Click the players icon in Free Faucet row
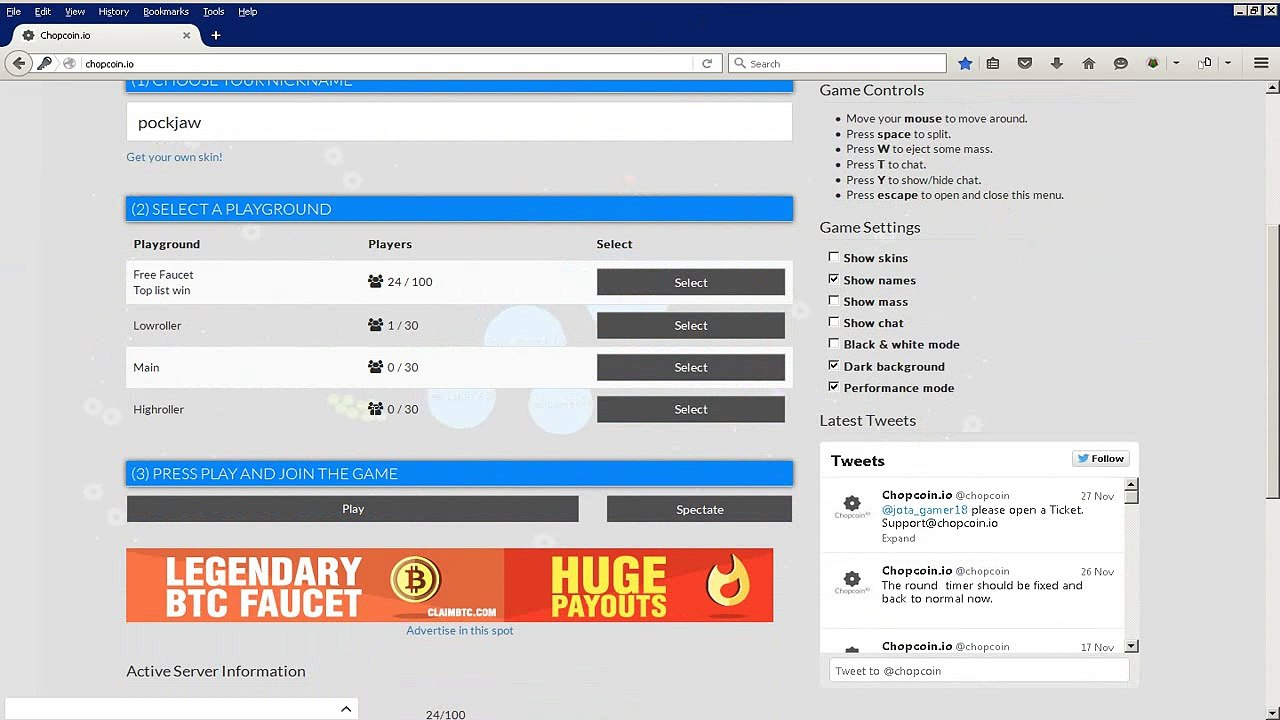The image size is (1280, 720). 375,282
